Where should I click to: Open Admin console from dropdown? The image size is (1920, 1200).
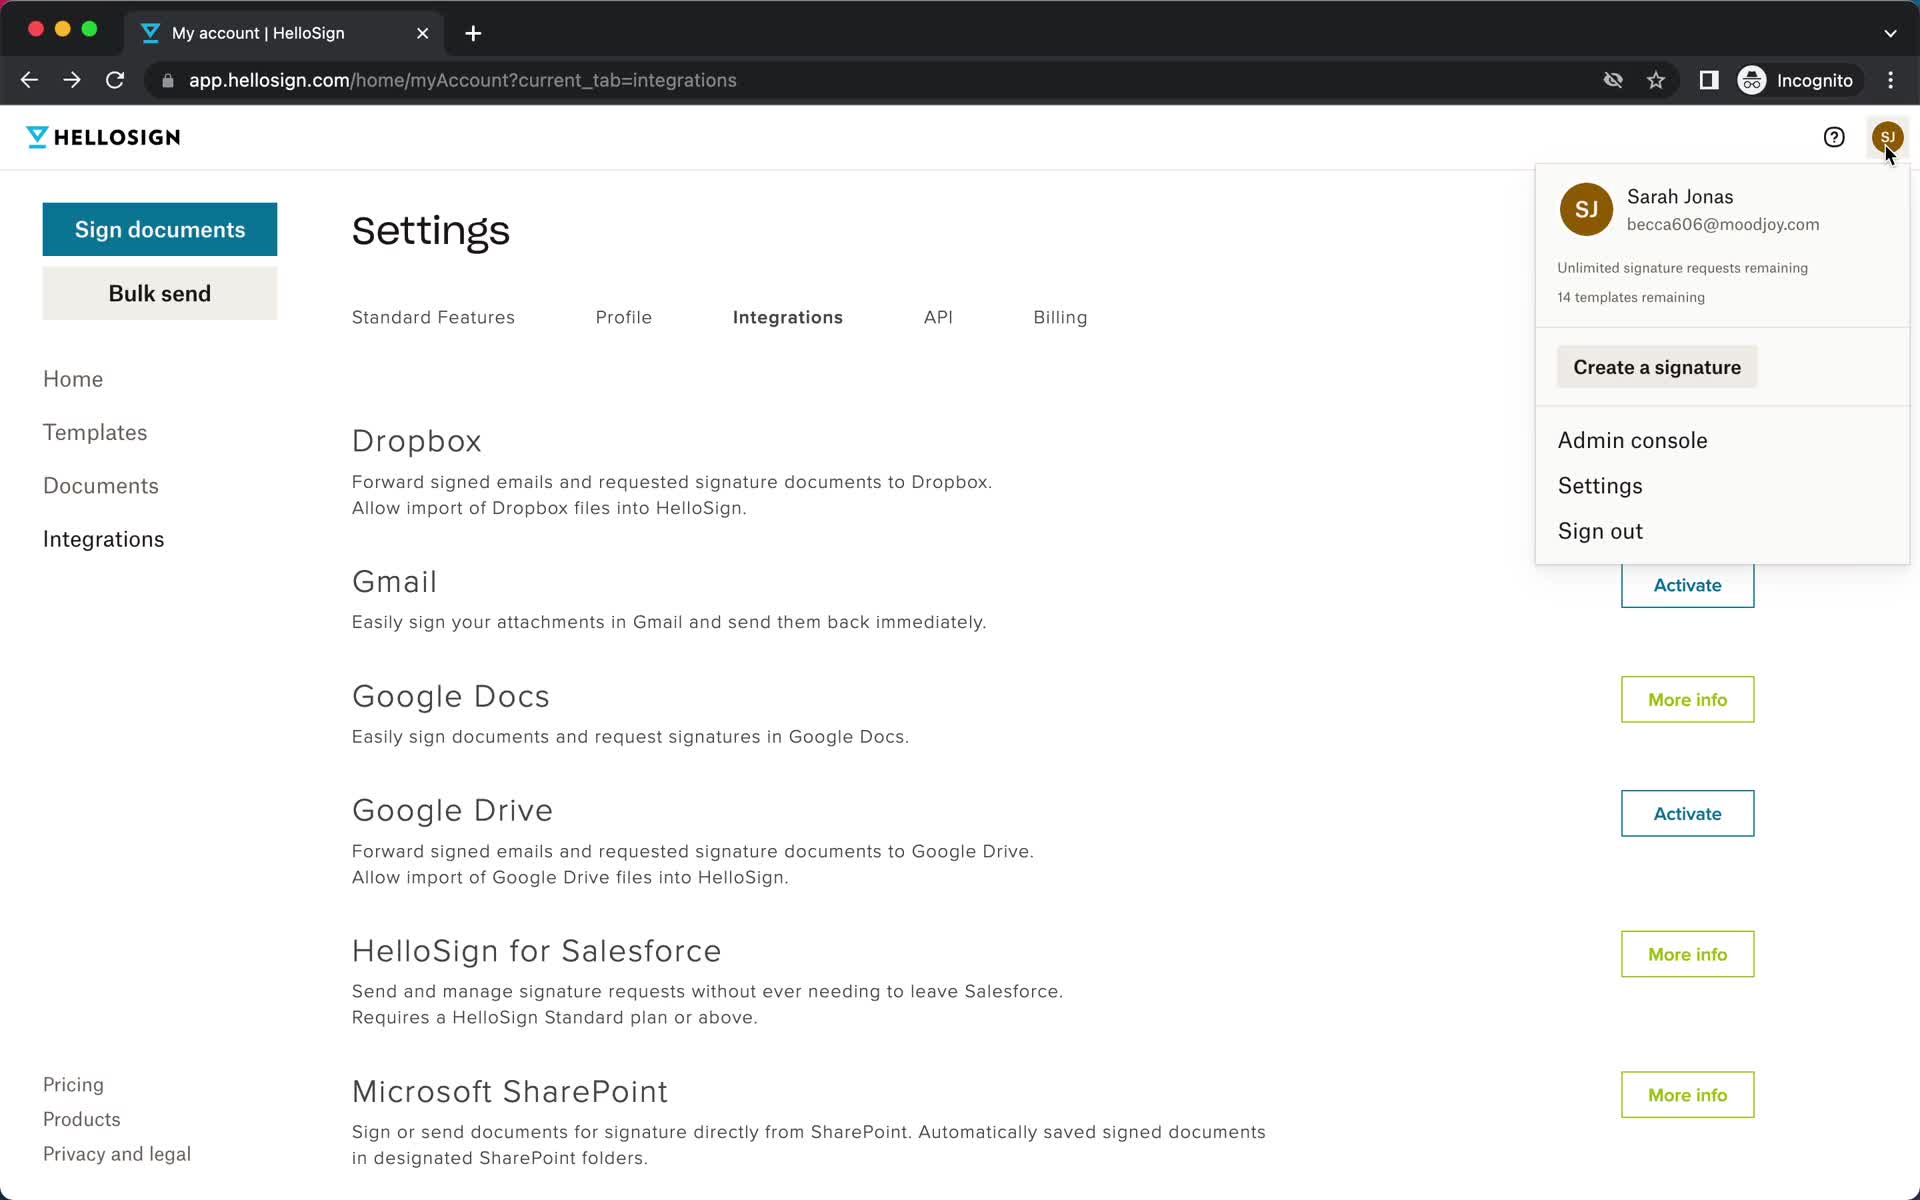[x=1632, y=440]
